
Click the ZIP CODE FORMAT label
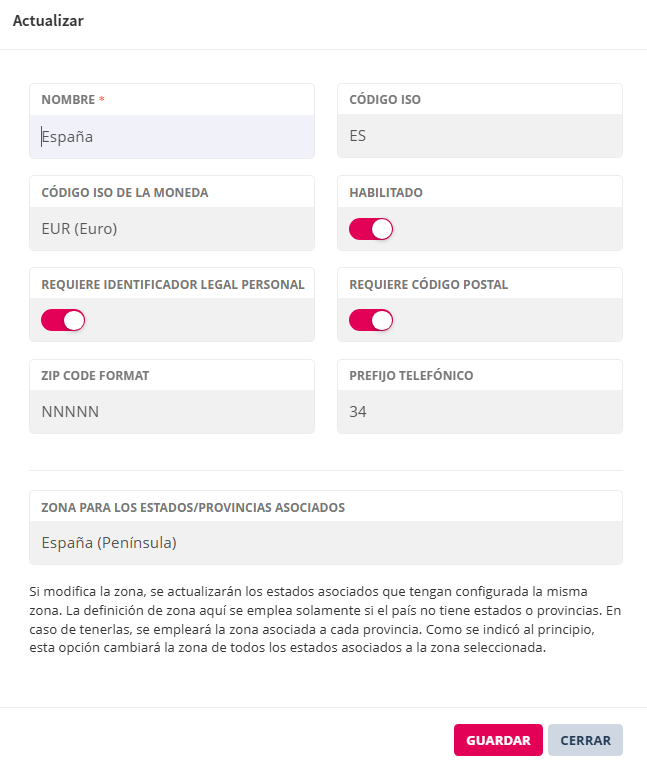95,376
